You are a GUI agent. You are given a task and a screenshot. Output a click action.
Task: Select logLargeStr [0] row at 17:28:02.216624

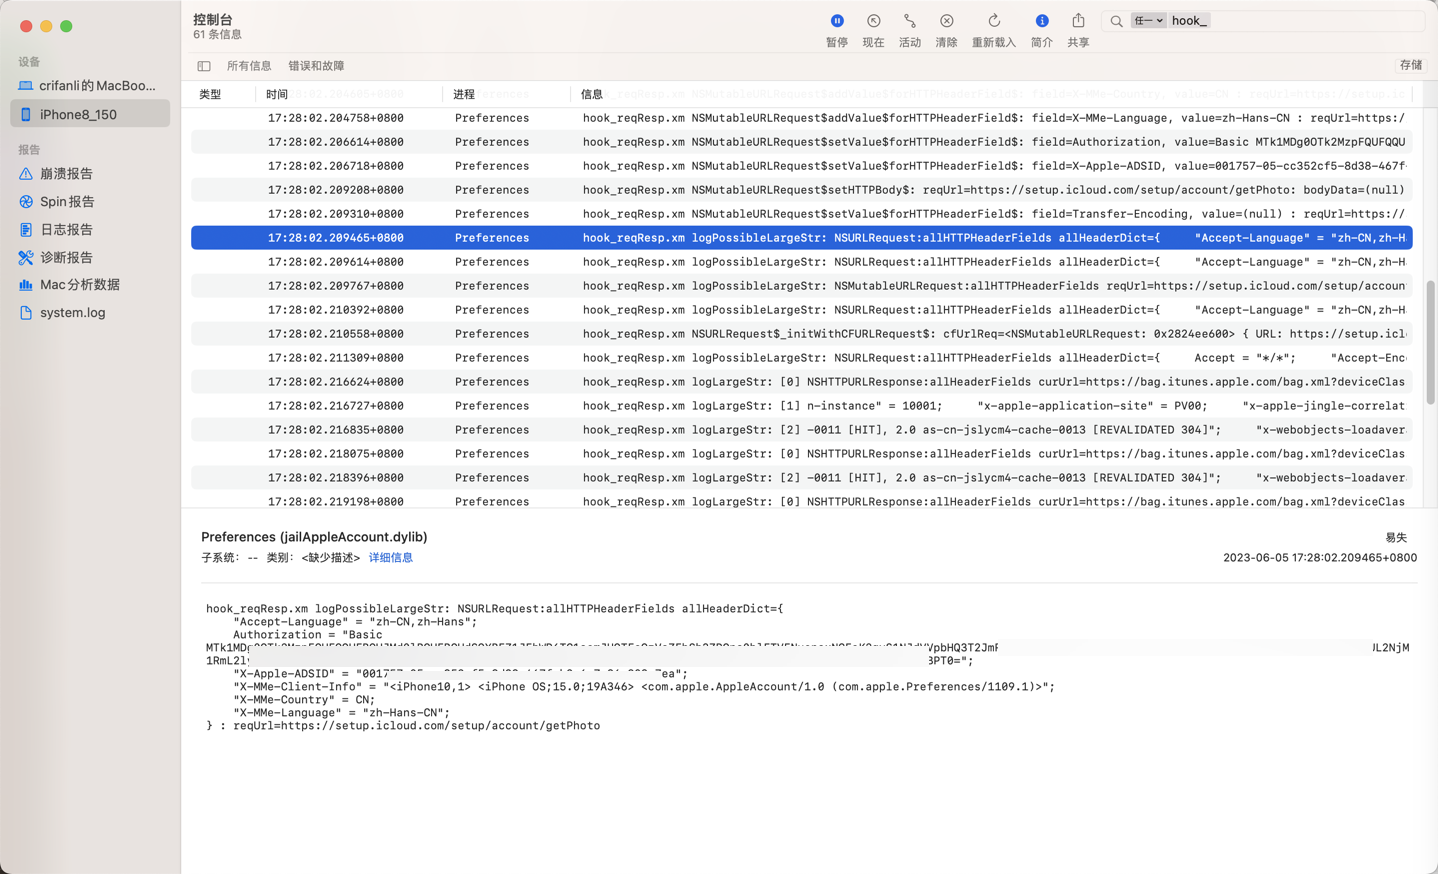[801, 382]
